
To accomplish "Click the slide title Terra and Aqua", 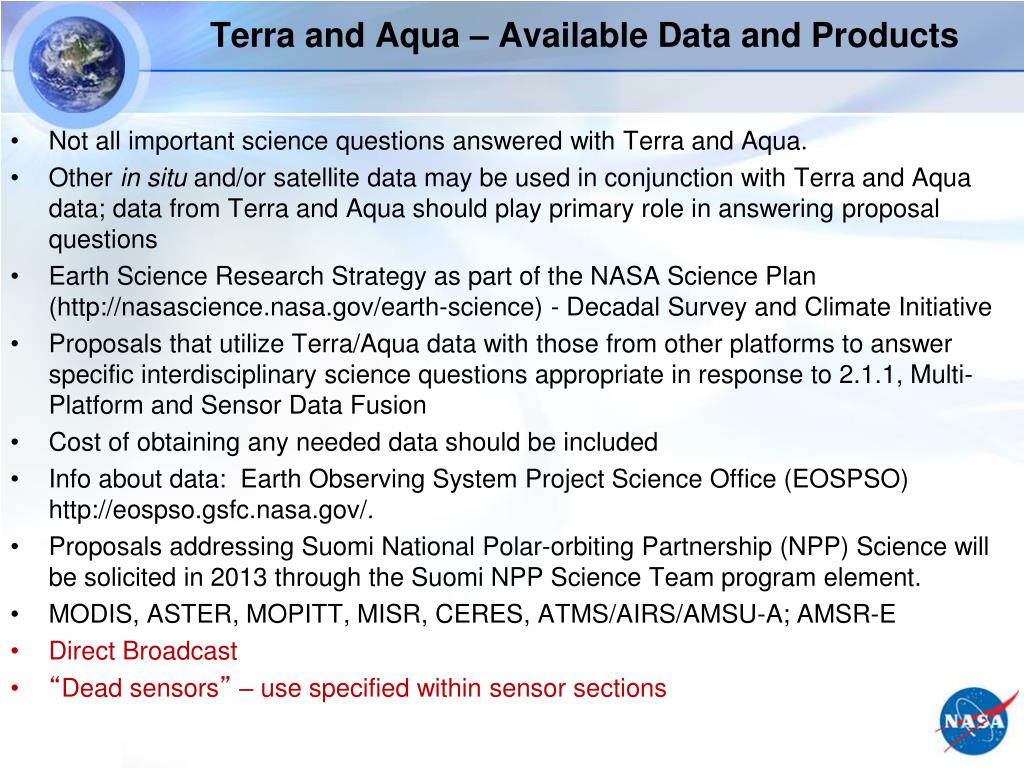I will (x=584, y=36).
